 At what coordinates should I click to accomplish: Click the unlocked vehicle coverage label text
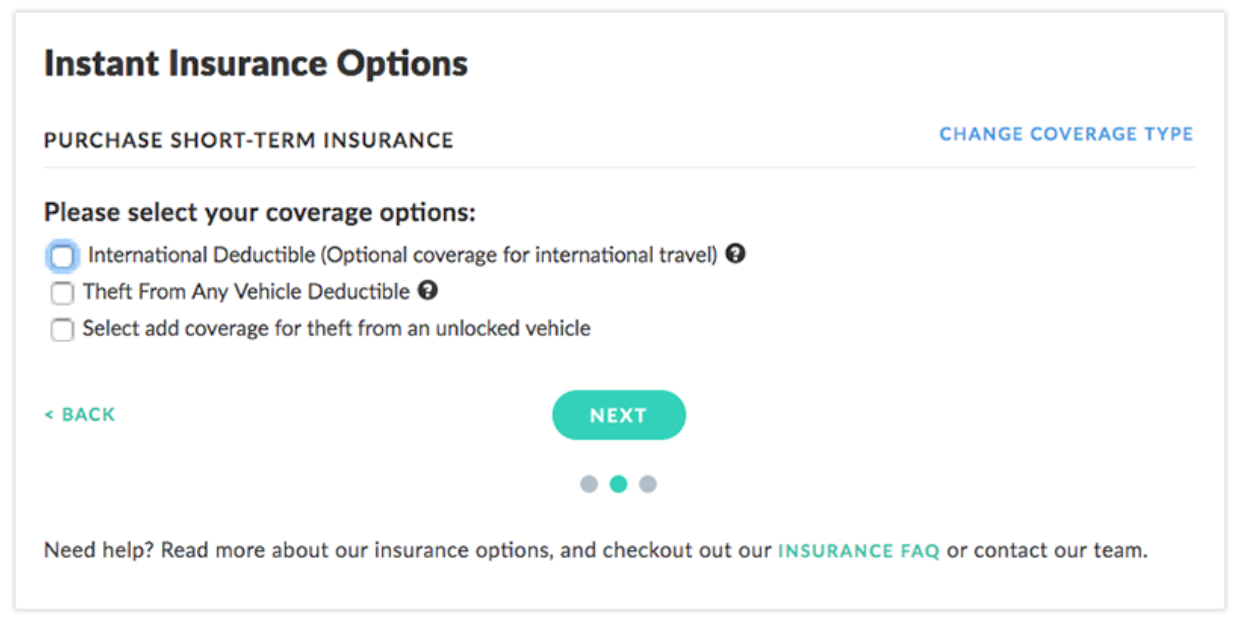click(336, 328)
